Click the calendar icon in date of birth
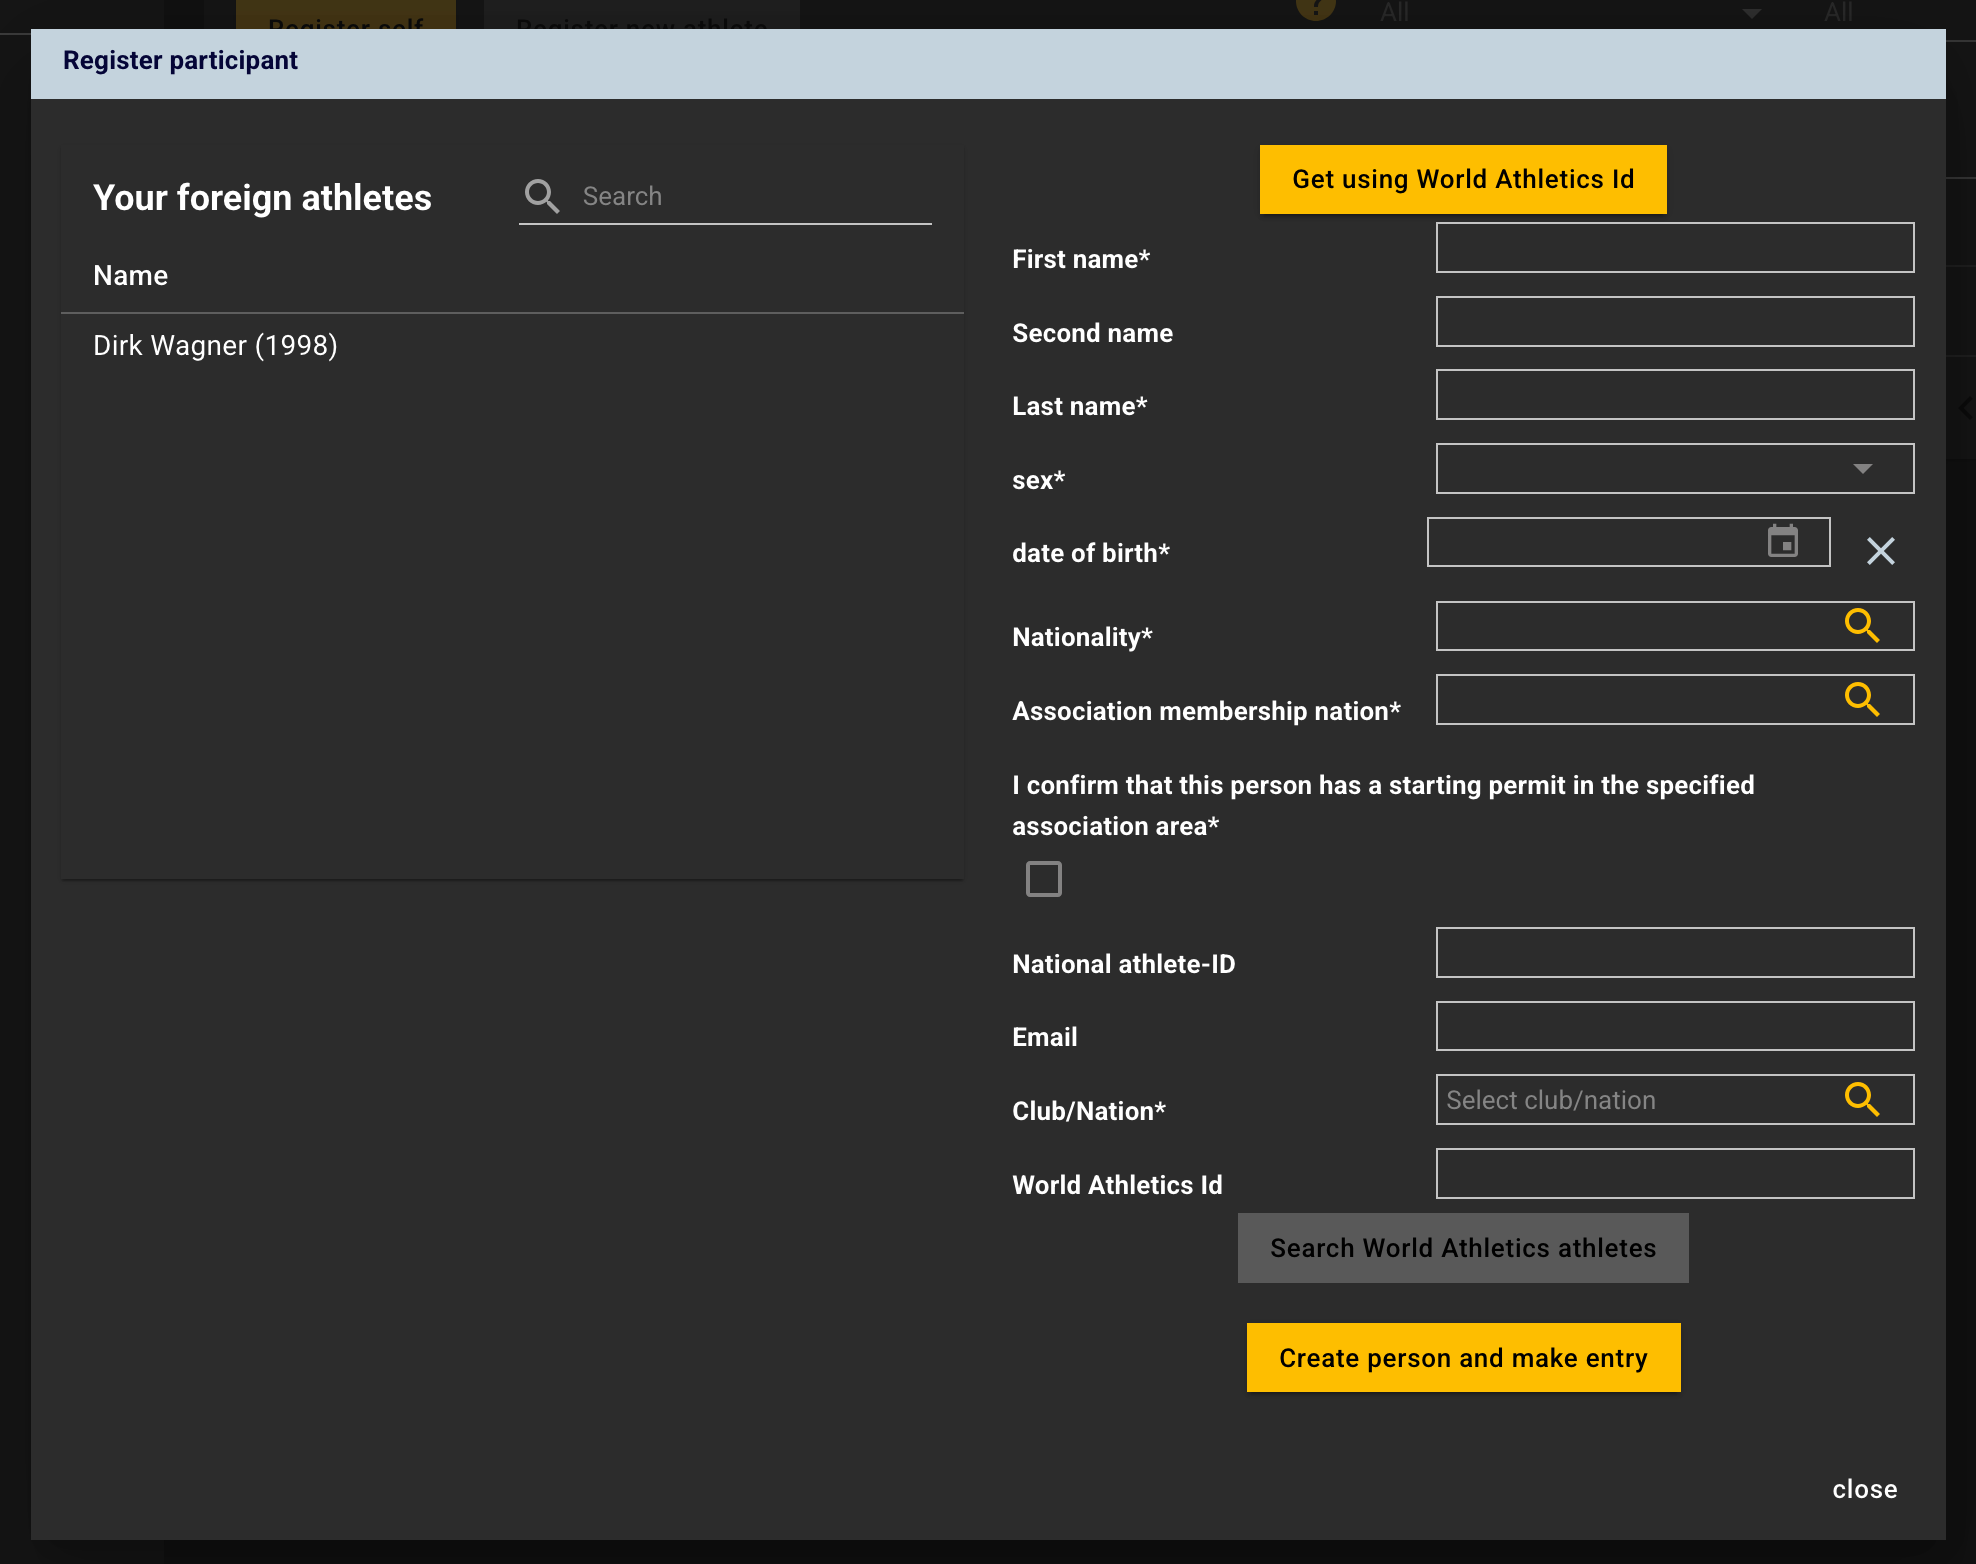 click(1782, 542)
